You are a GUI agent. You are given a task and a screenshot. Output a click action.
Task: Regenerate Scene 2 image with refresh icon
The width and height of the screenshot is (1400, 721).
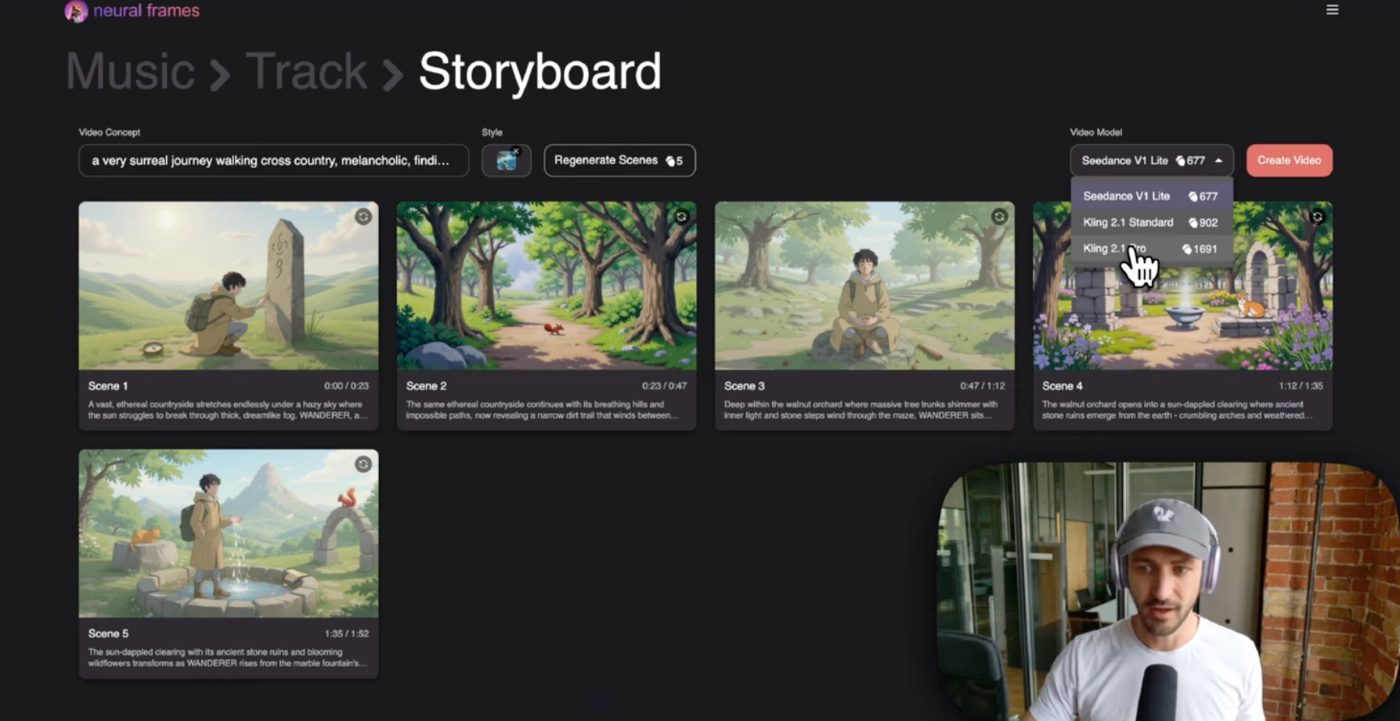coord(681,217)
